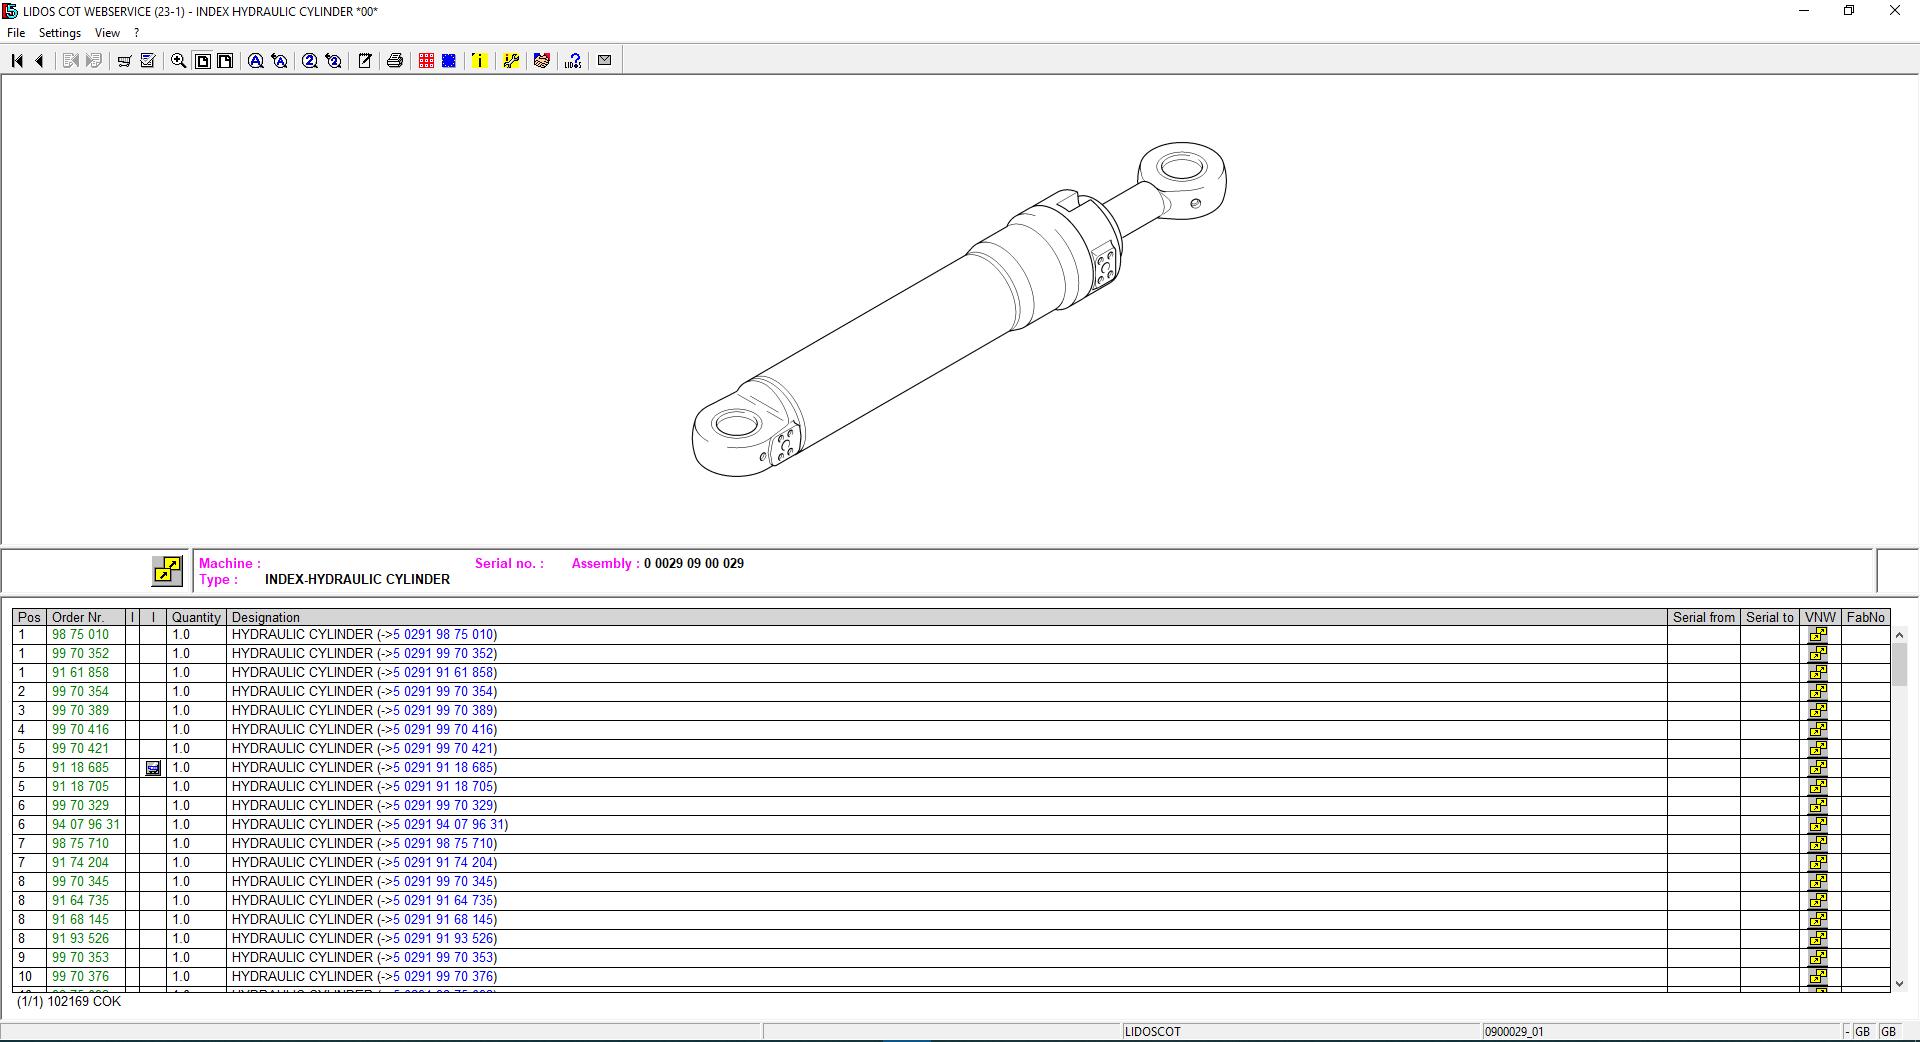Click the note icon beside part 91 18 685
Image resolution: width=1920 pixels, height=1042 pixels.
pos(152,768)
